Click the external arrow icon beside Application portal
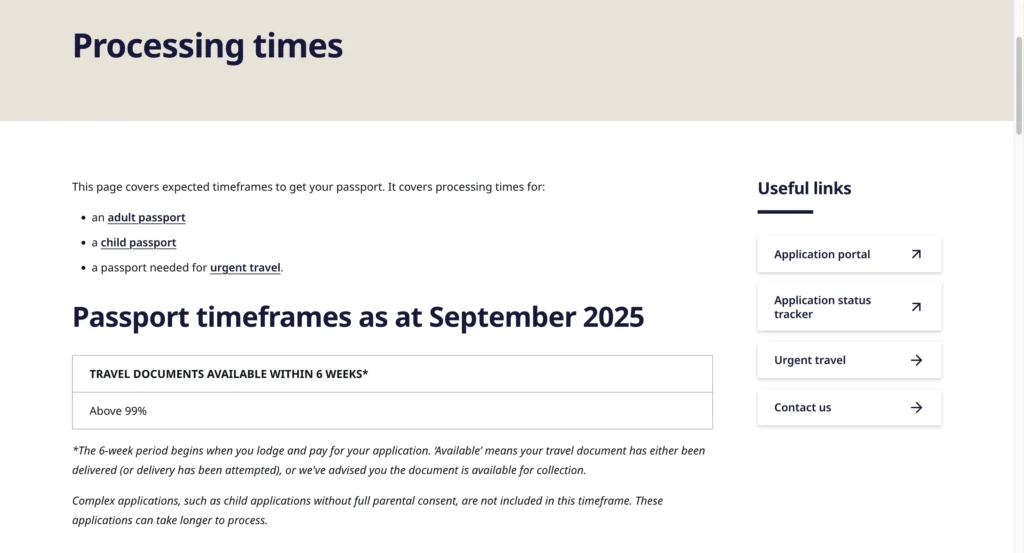 [x=916, y=254]
